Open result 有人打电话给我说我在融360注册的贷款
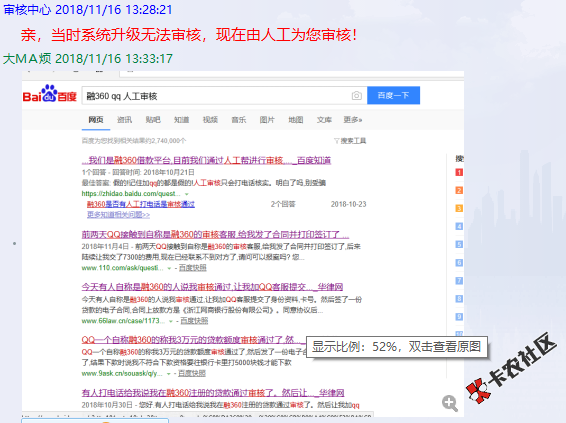The image size is (566, 423). (213, 393)
